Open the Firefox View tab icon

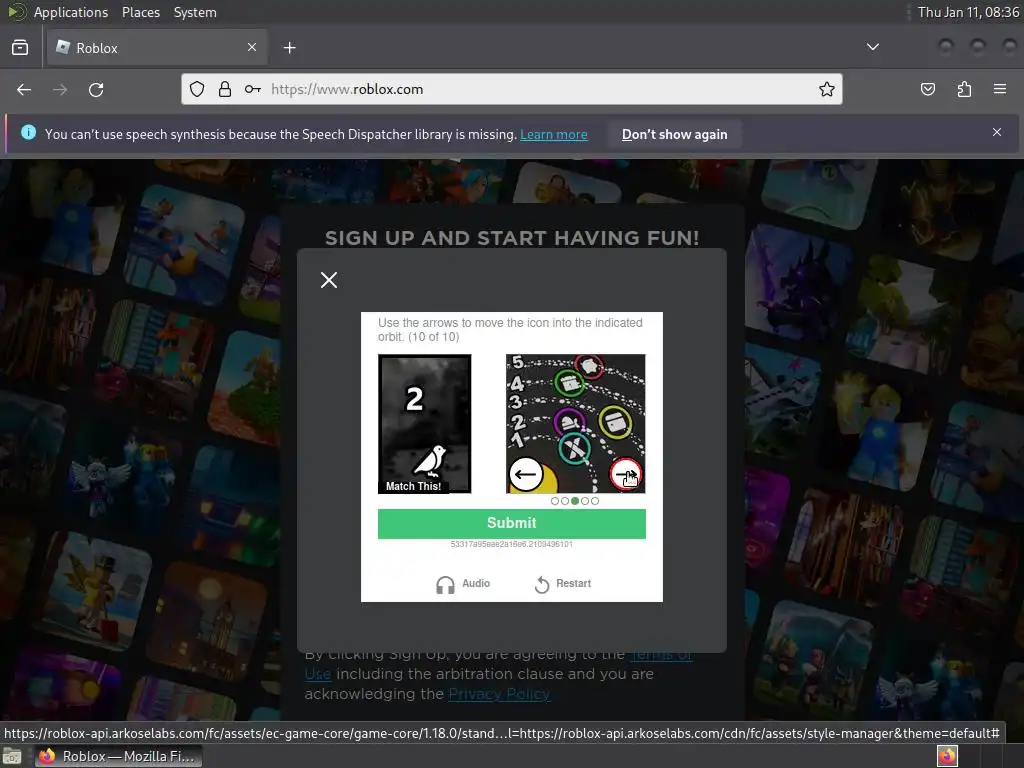tap(20, 48)
